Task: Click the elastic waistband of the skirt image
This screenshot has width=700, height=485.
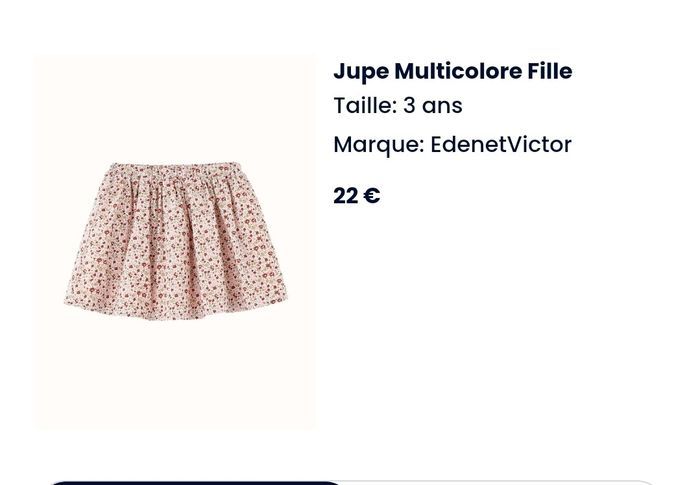Action: pos(175,168)
